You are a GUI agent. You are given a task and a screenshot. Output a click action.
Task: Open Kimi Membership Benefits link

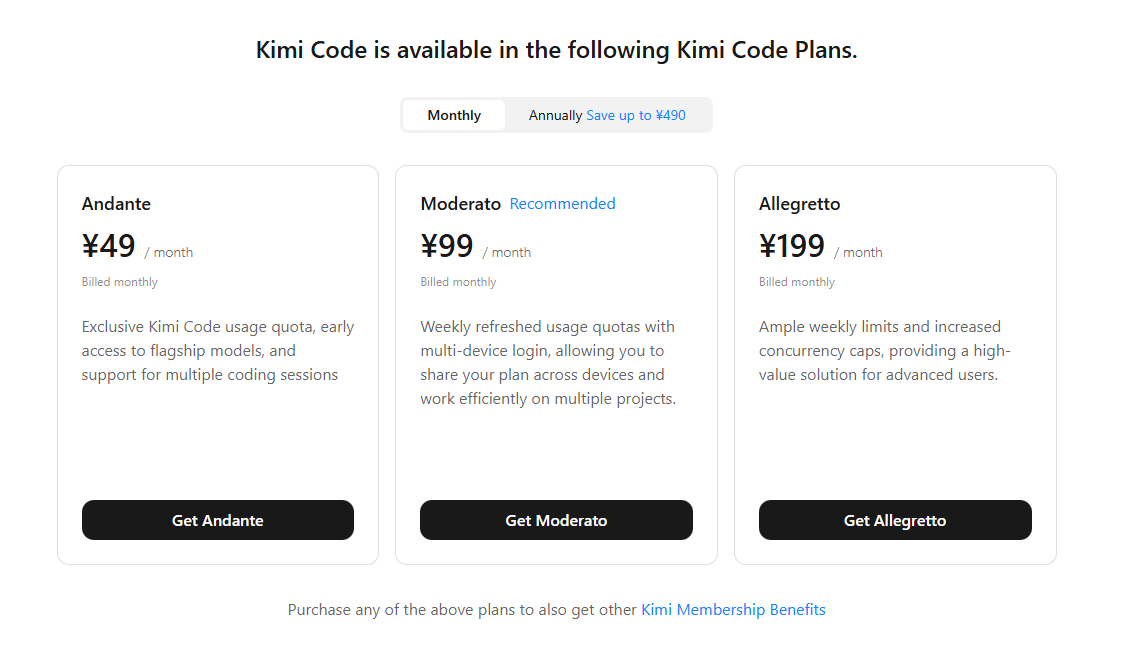(733, 610)
